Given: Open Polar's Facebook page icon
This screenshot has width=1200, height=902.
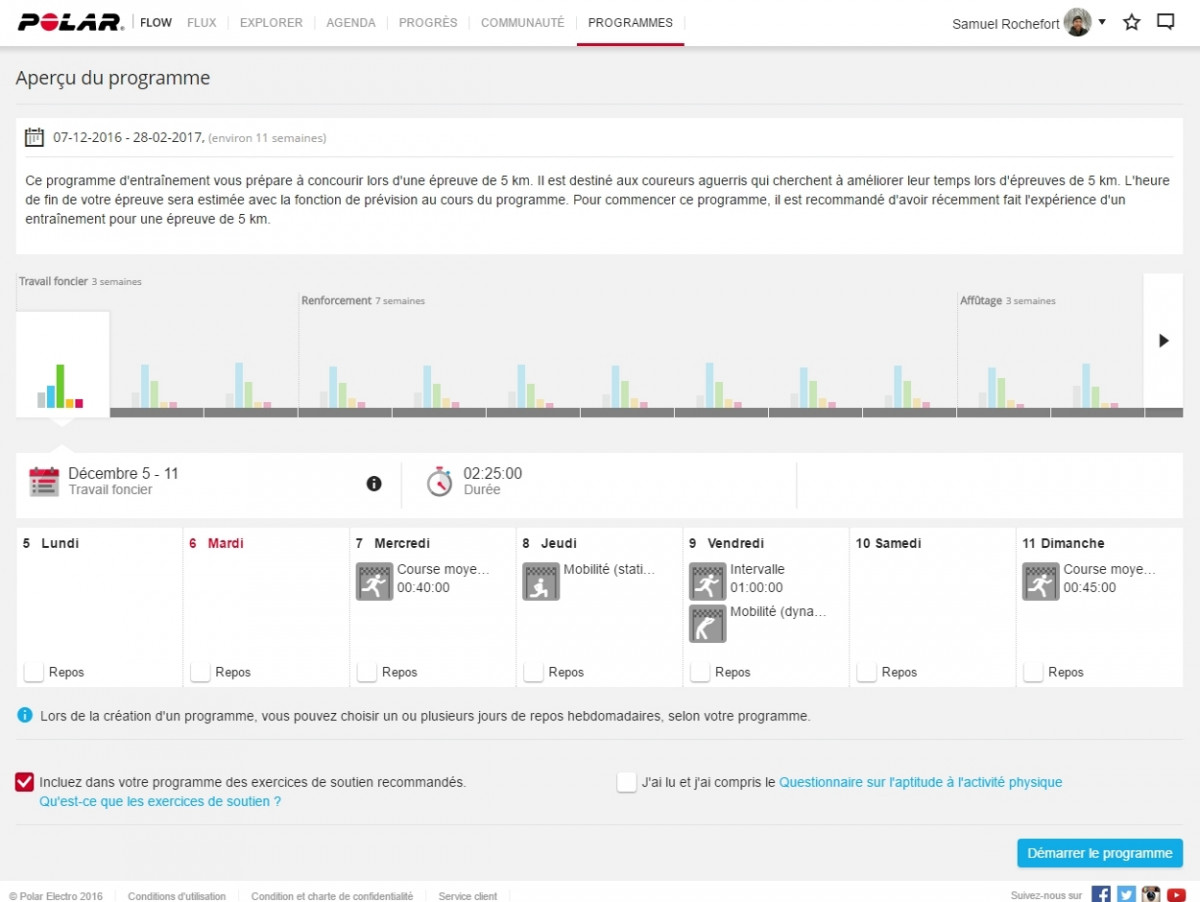Looking at the screenshot, I should pos(1101,895).
